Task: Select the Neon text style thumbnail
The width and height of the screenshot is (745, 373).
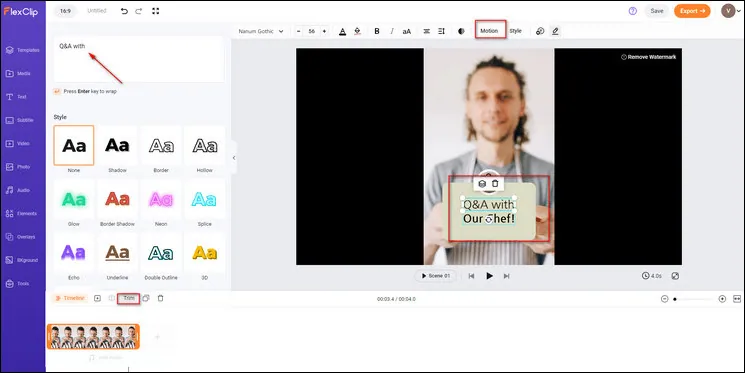Action: tap(161, 200)
